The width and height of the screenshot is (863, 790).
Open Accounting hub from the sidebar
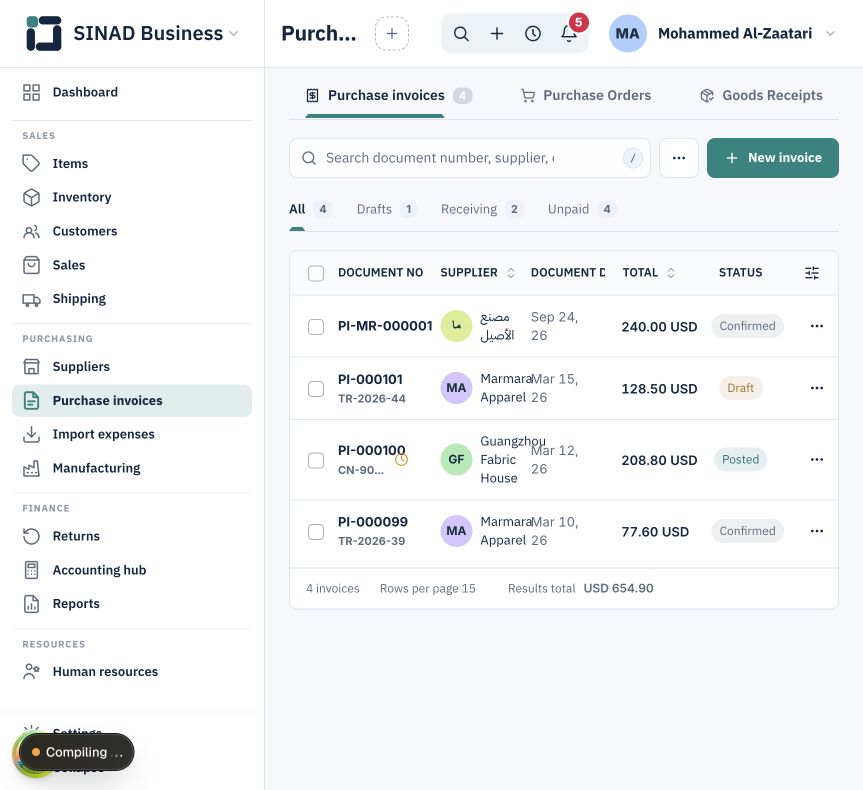pos(132,570)
